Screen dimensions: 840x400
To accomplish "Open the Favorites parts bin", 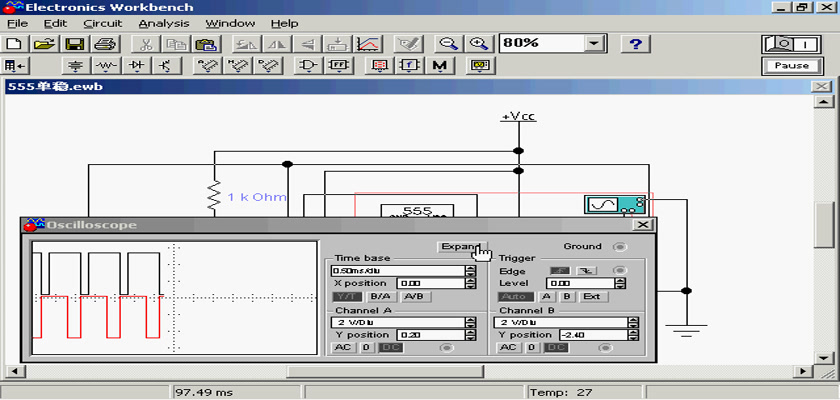I will (16, 66).
